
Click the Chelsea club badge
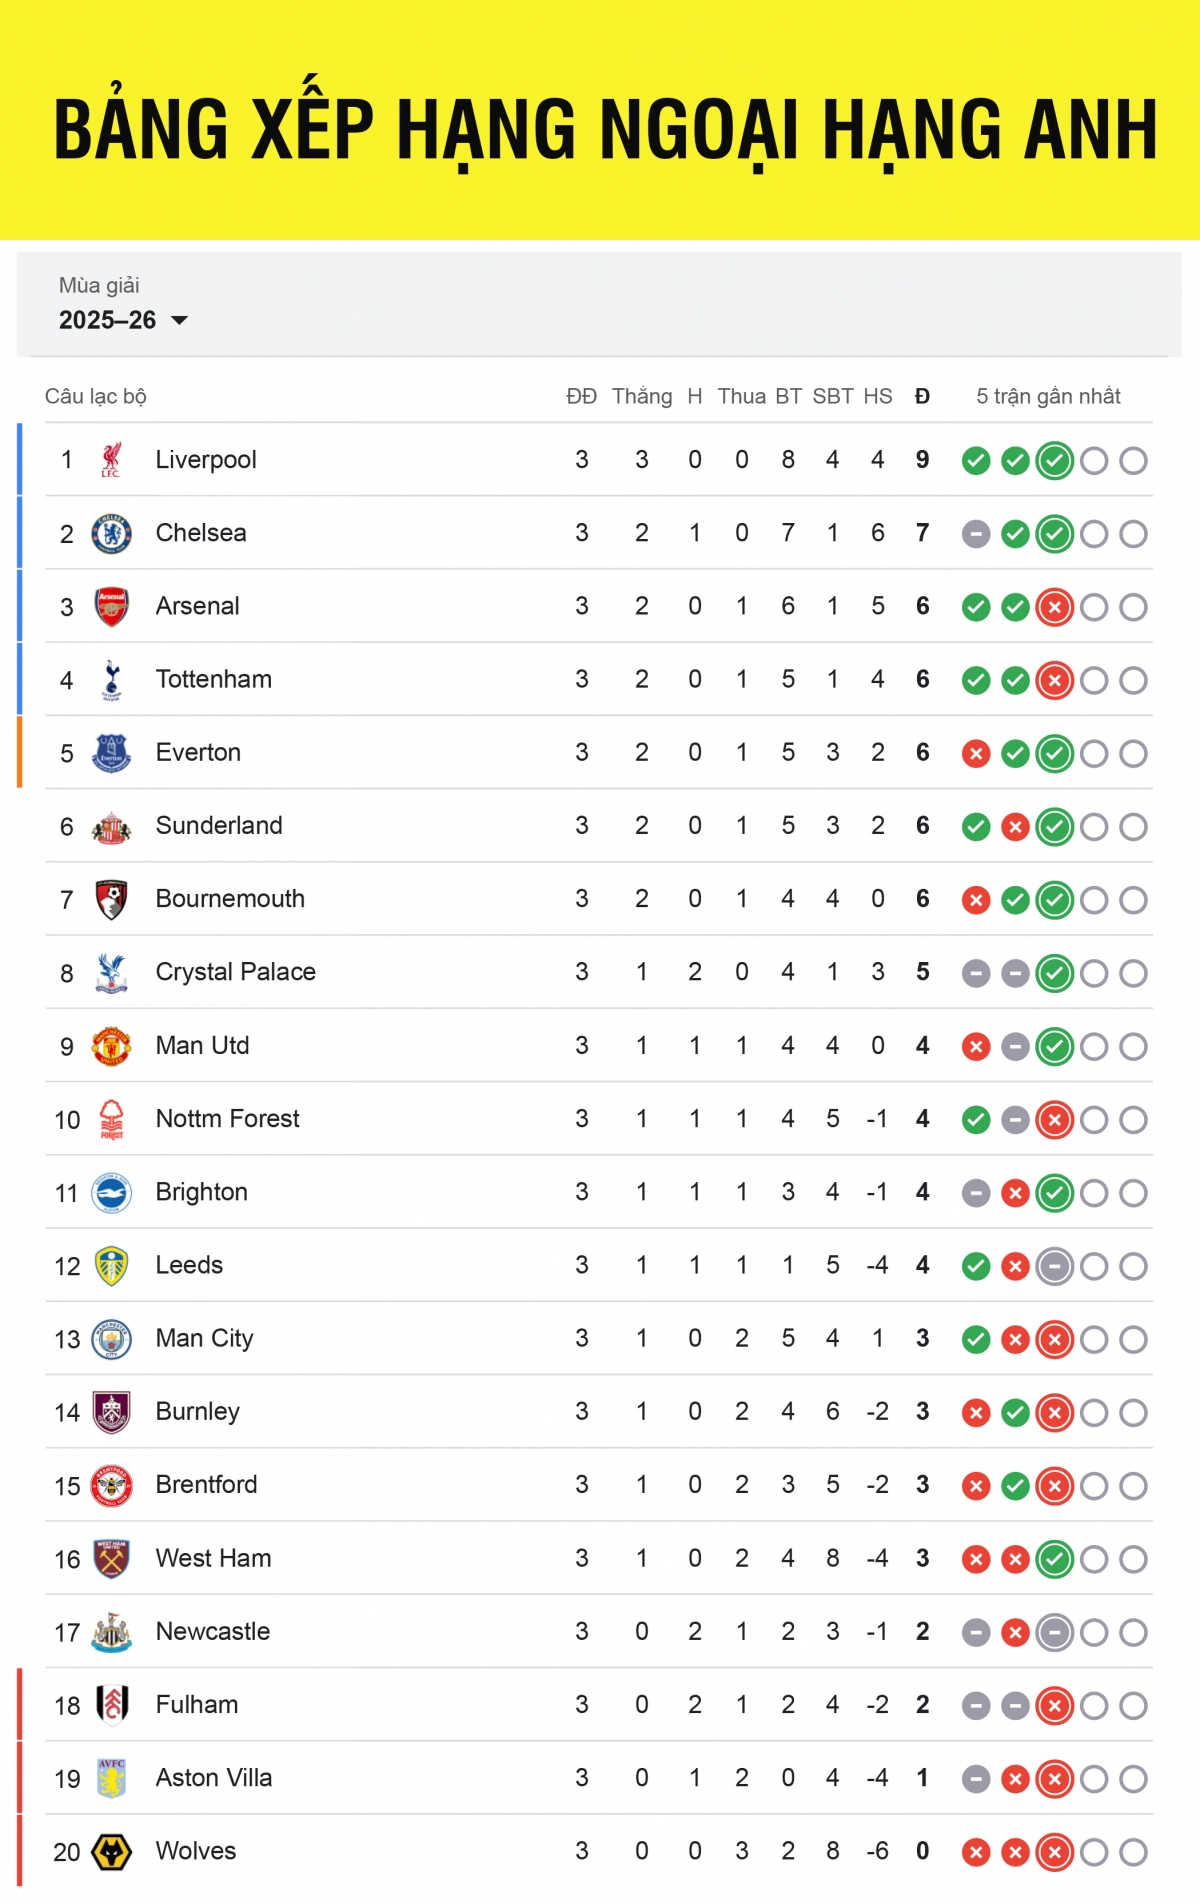(x=111, y=534)
